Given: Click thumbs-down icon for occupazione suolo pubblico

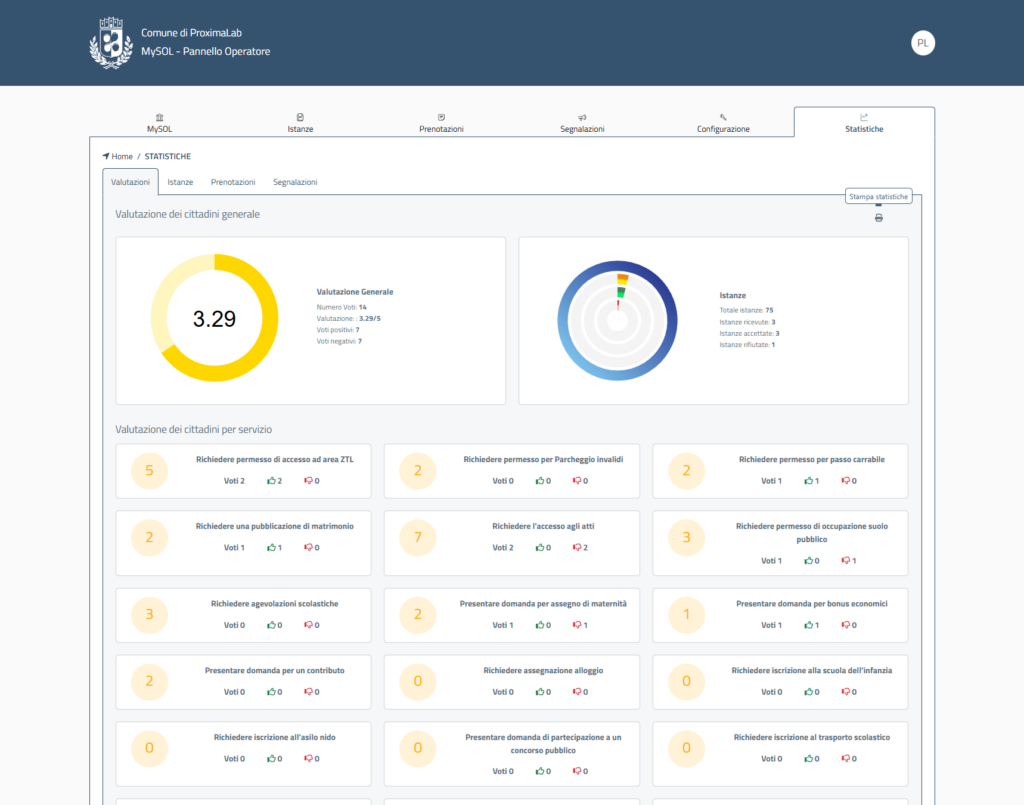Looking at the screenshot, I should 845,561.
